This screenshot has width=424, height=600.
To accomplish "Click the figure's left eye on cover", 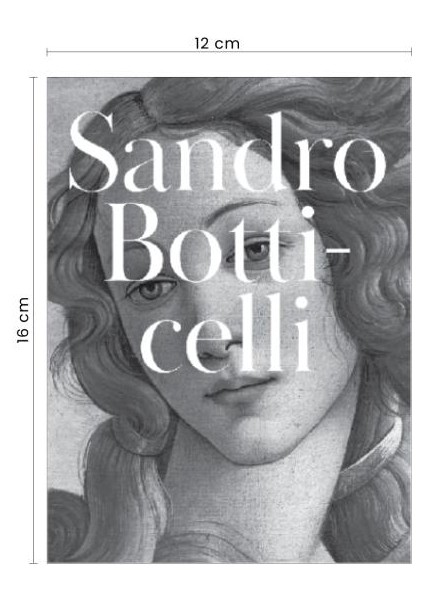I will 152,291.
